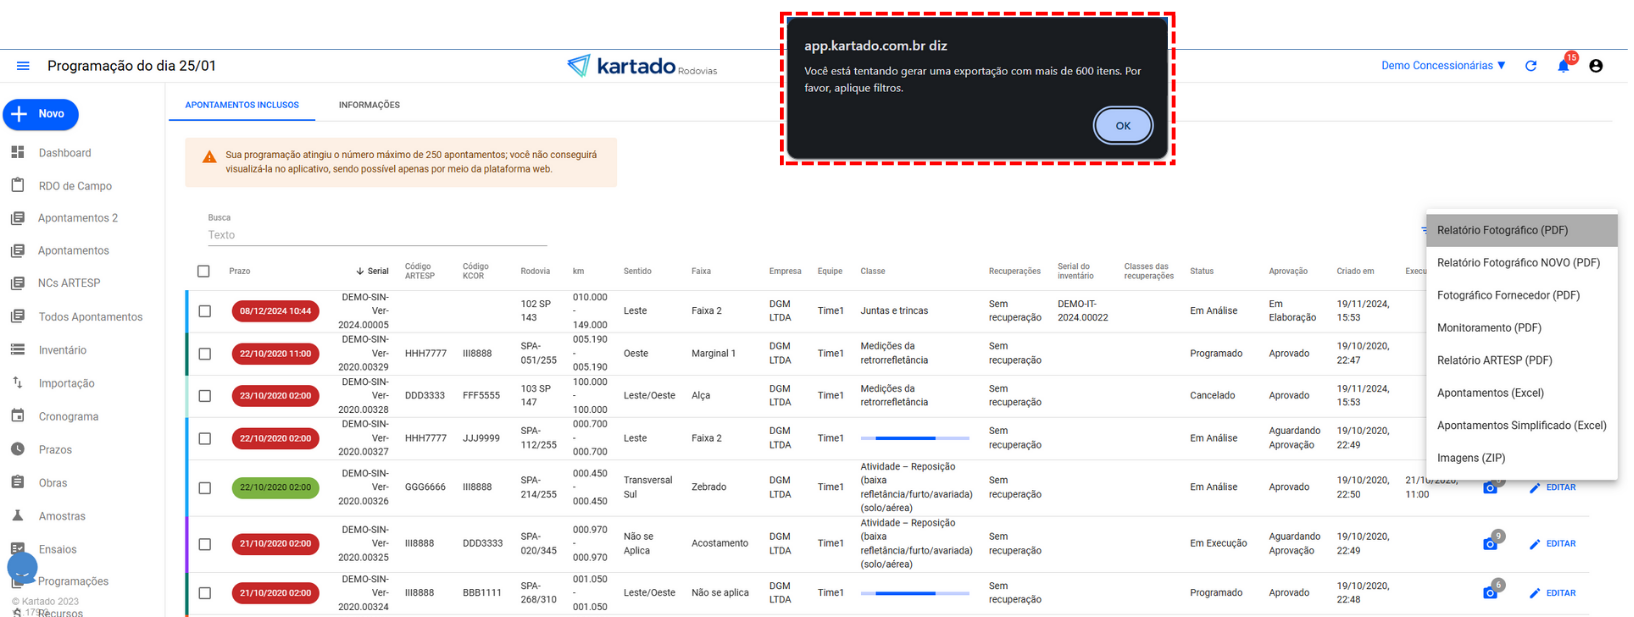Click the Dashboard sidebar icon
Screen dimensions: 1634x617
click(18, 153)
